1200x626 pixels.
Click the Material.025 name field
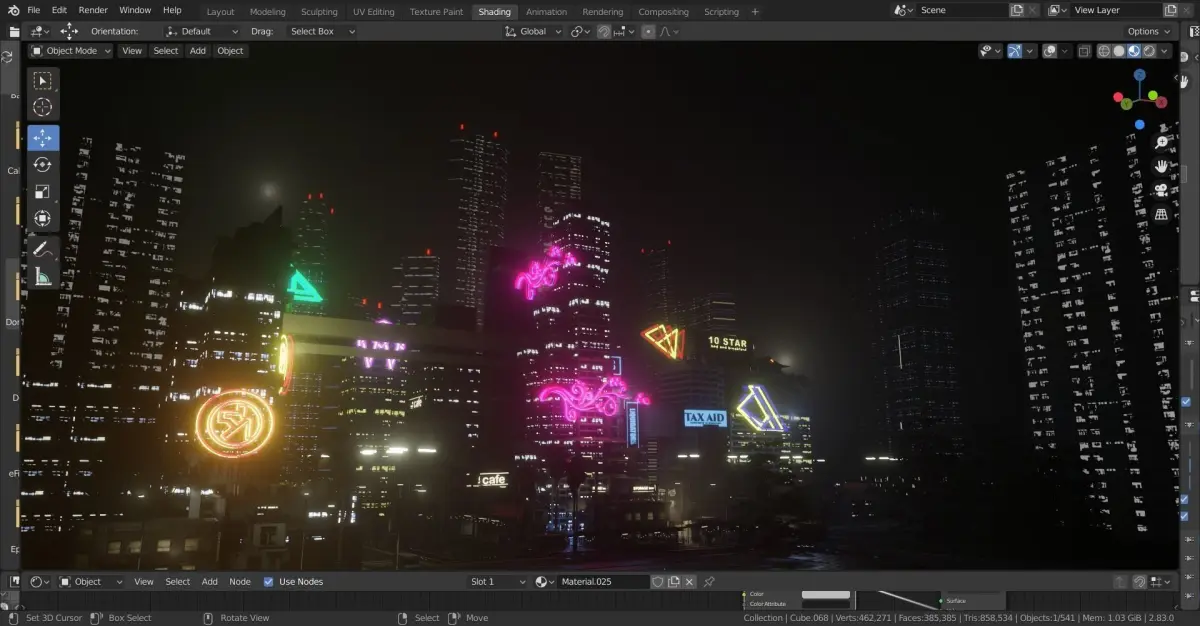point(603,581)
